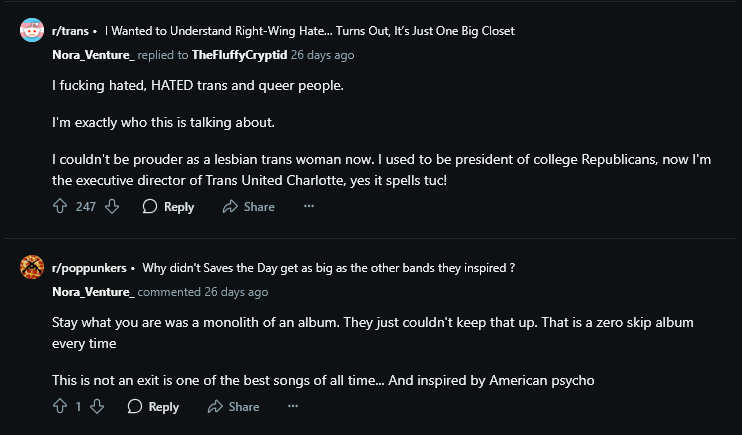
Task: Downvote the Saves the Day comment
Action: click(x=97, y=407)
